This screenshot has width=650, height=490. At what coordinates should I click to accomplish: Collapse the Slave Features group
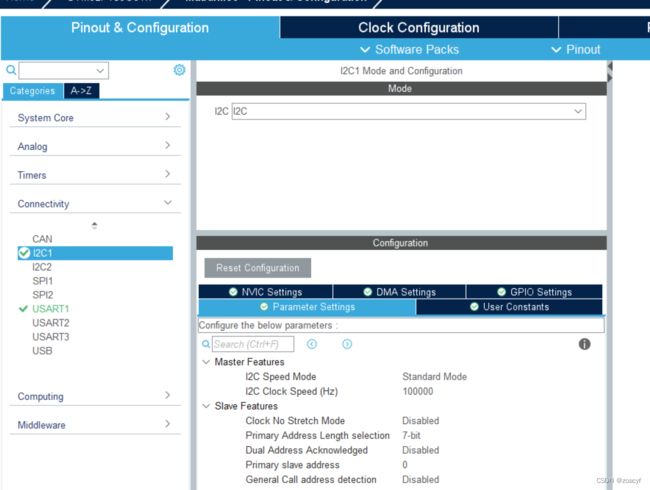[x=206, y=406]
